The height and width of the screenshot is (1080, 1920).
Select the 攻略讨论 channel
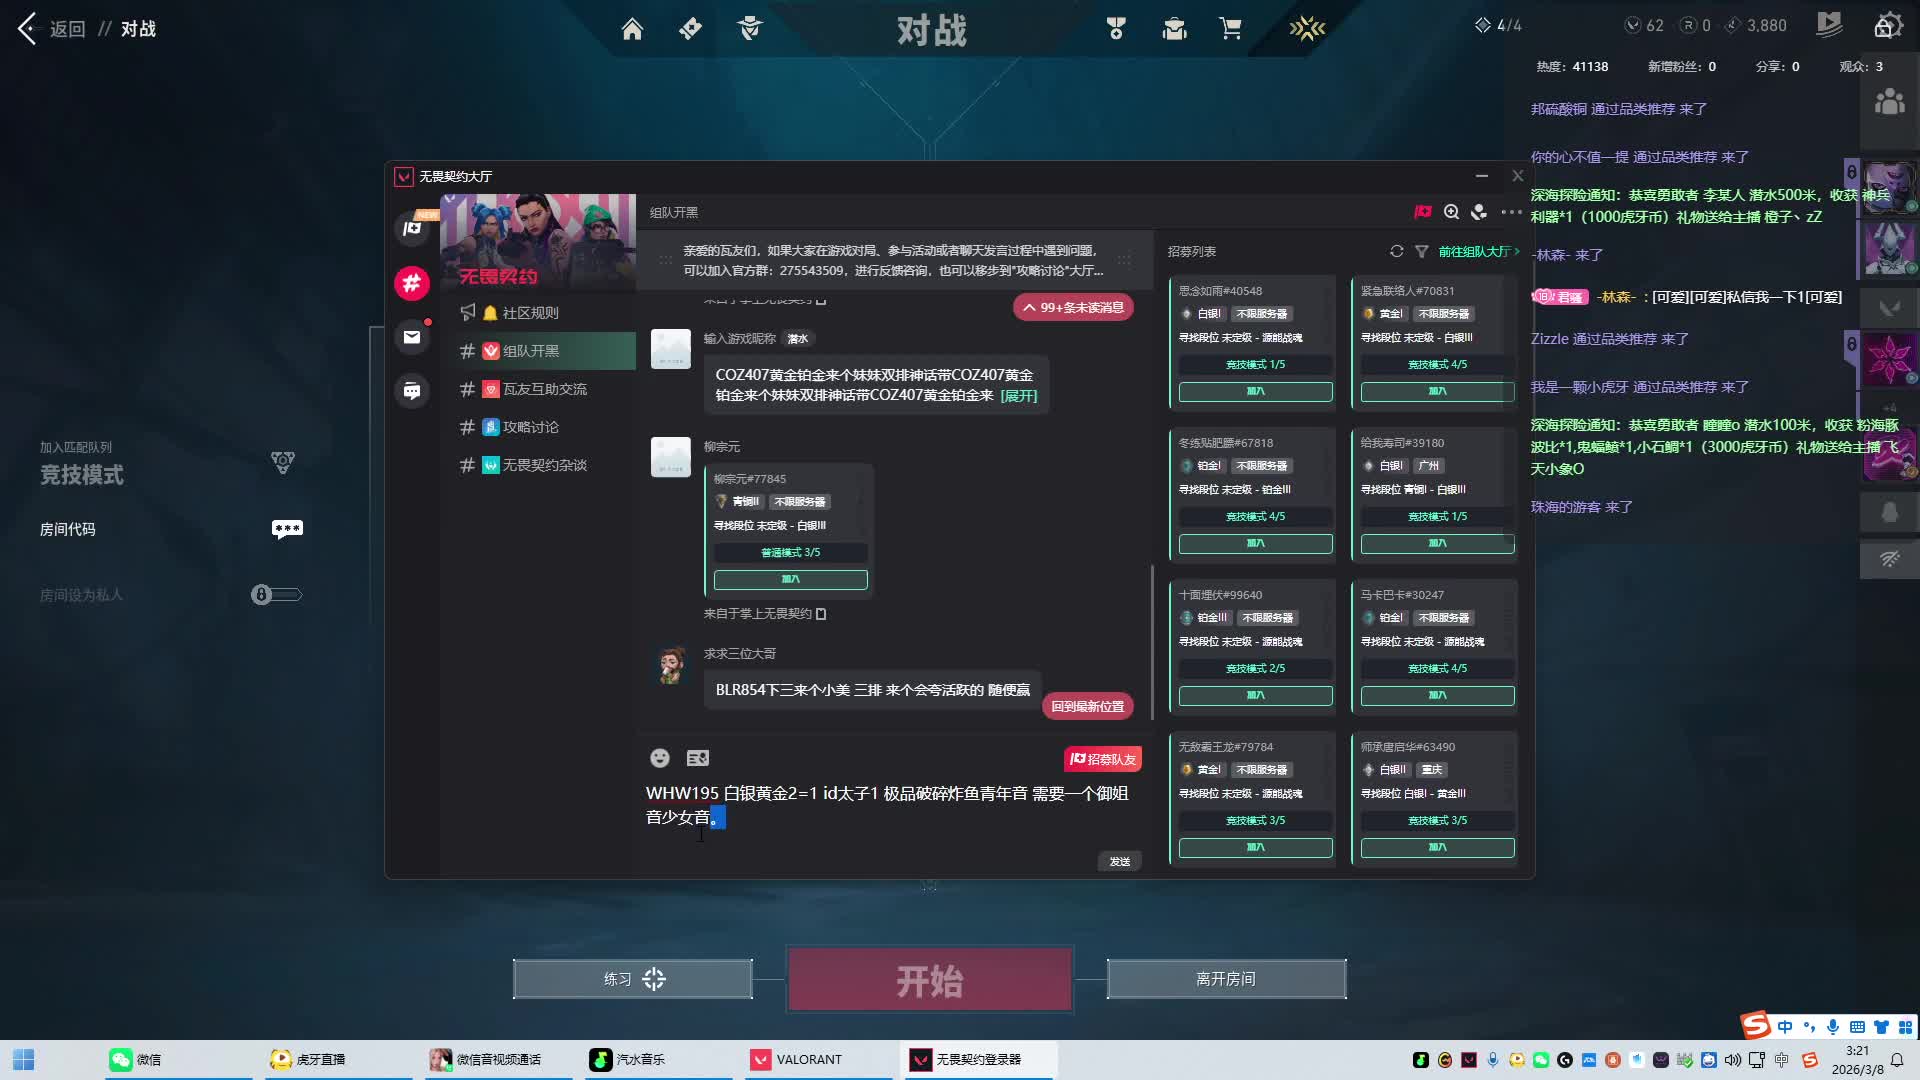click(530, 427)
